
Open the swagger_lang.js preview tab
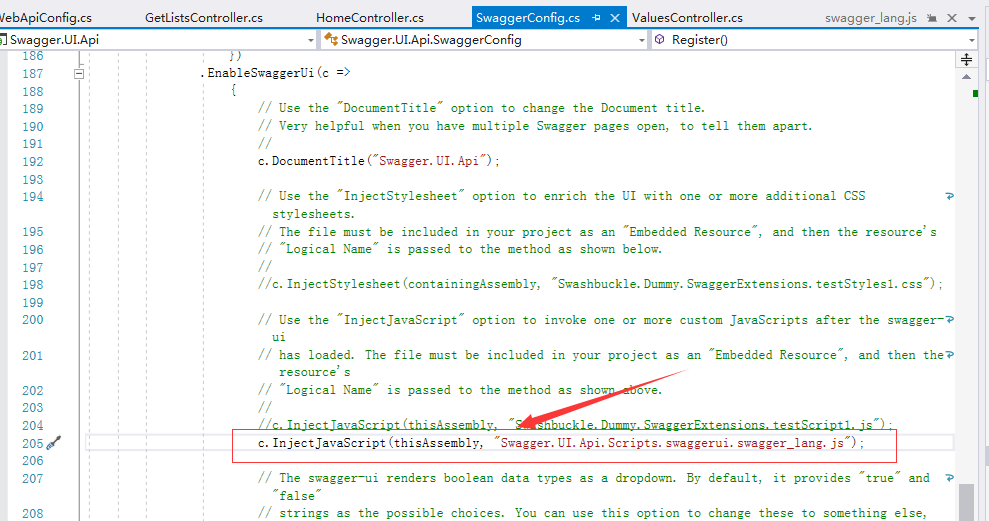tap(870, 18)
